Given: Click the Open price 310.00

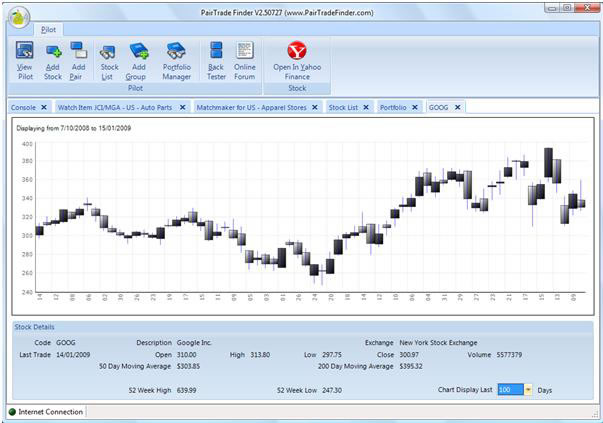Looking at the screenshot, I should [x=187, y=355].
